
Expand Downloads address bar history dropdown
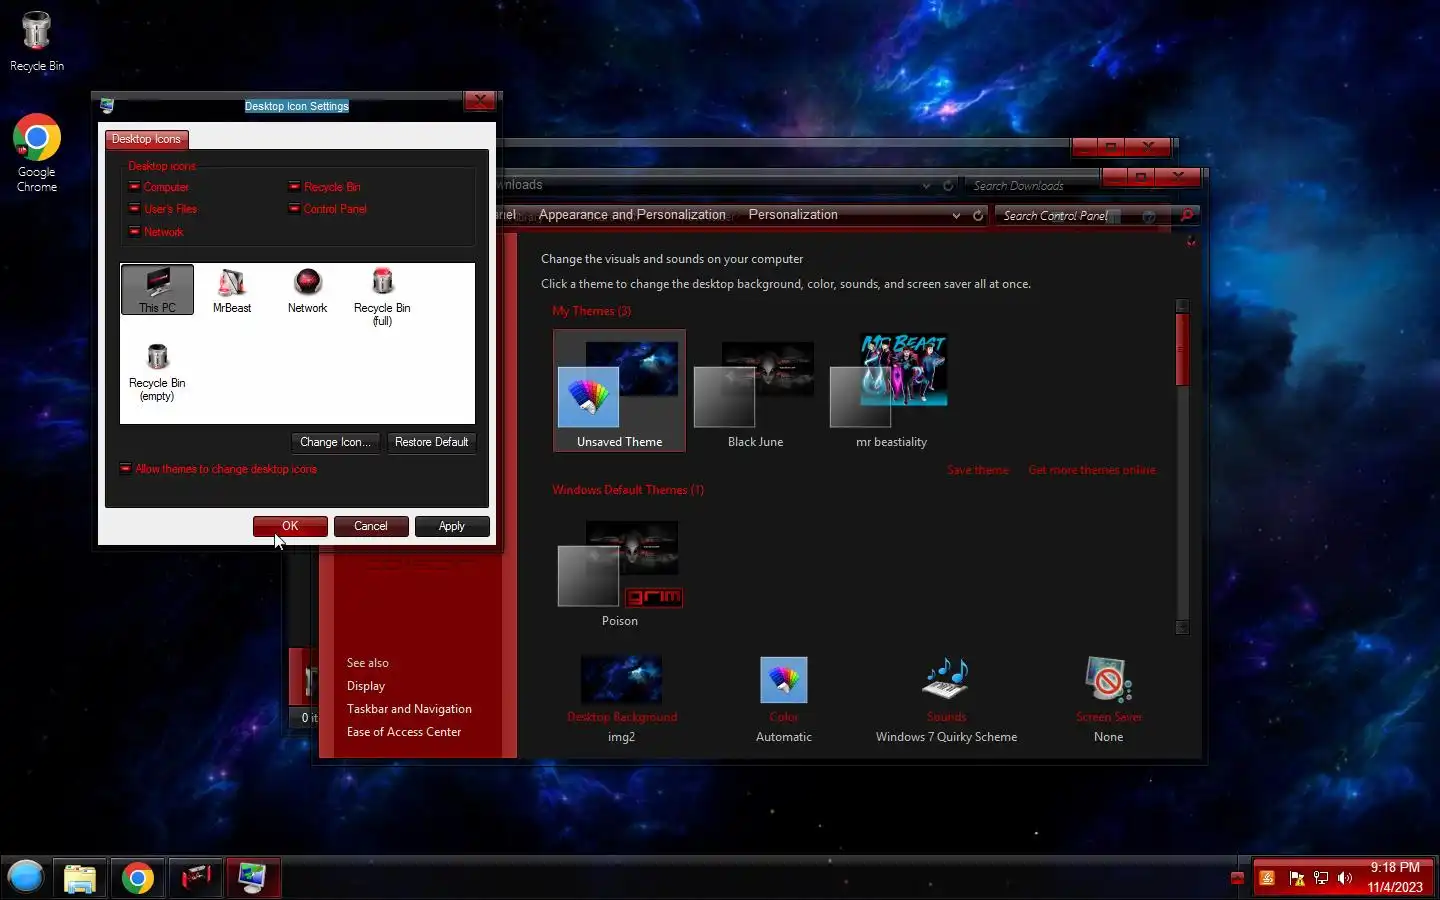point(926,185)
